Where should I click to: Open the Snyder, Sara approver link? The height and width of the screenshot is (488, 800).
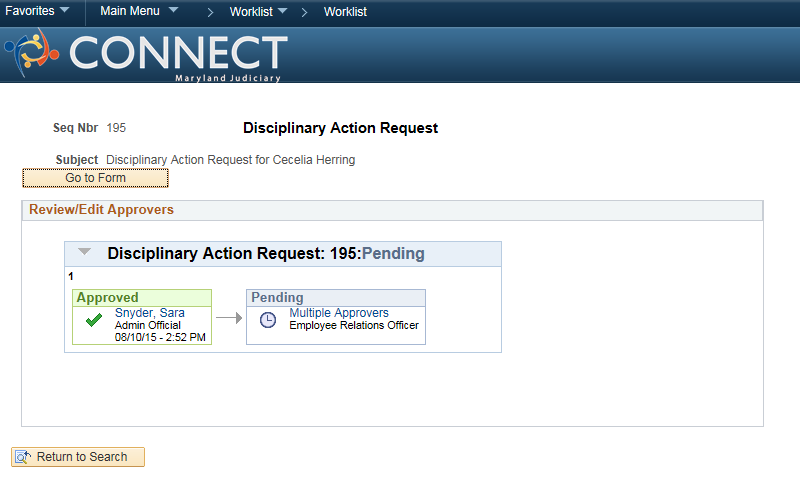click(149, 313)
